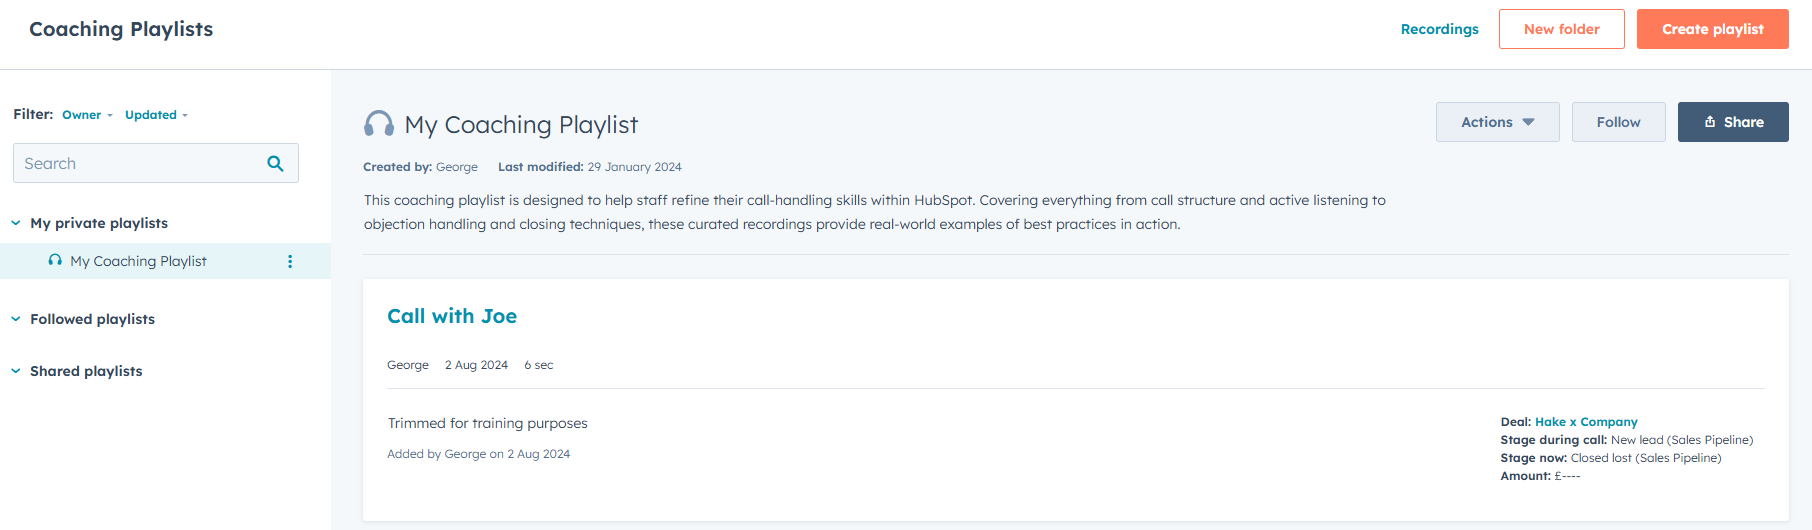Click the Share button
Screen dimensions: 1812x530
coord(1733,122)
